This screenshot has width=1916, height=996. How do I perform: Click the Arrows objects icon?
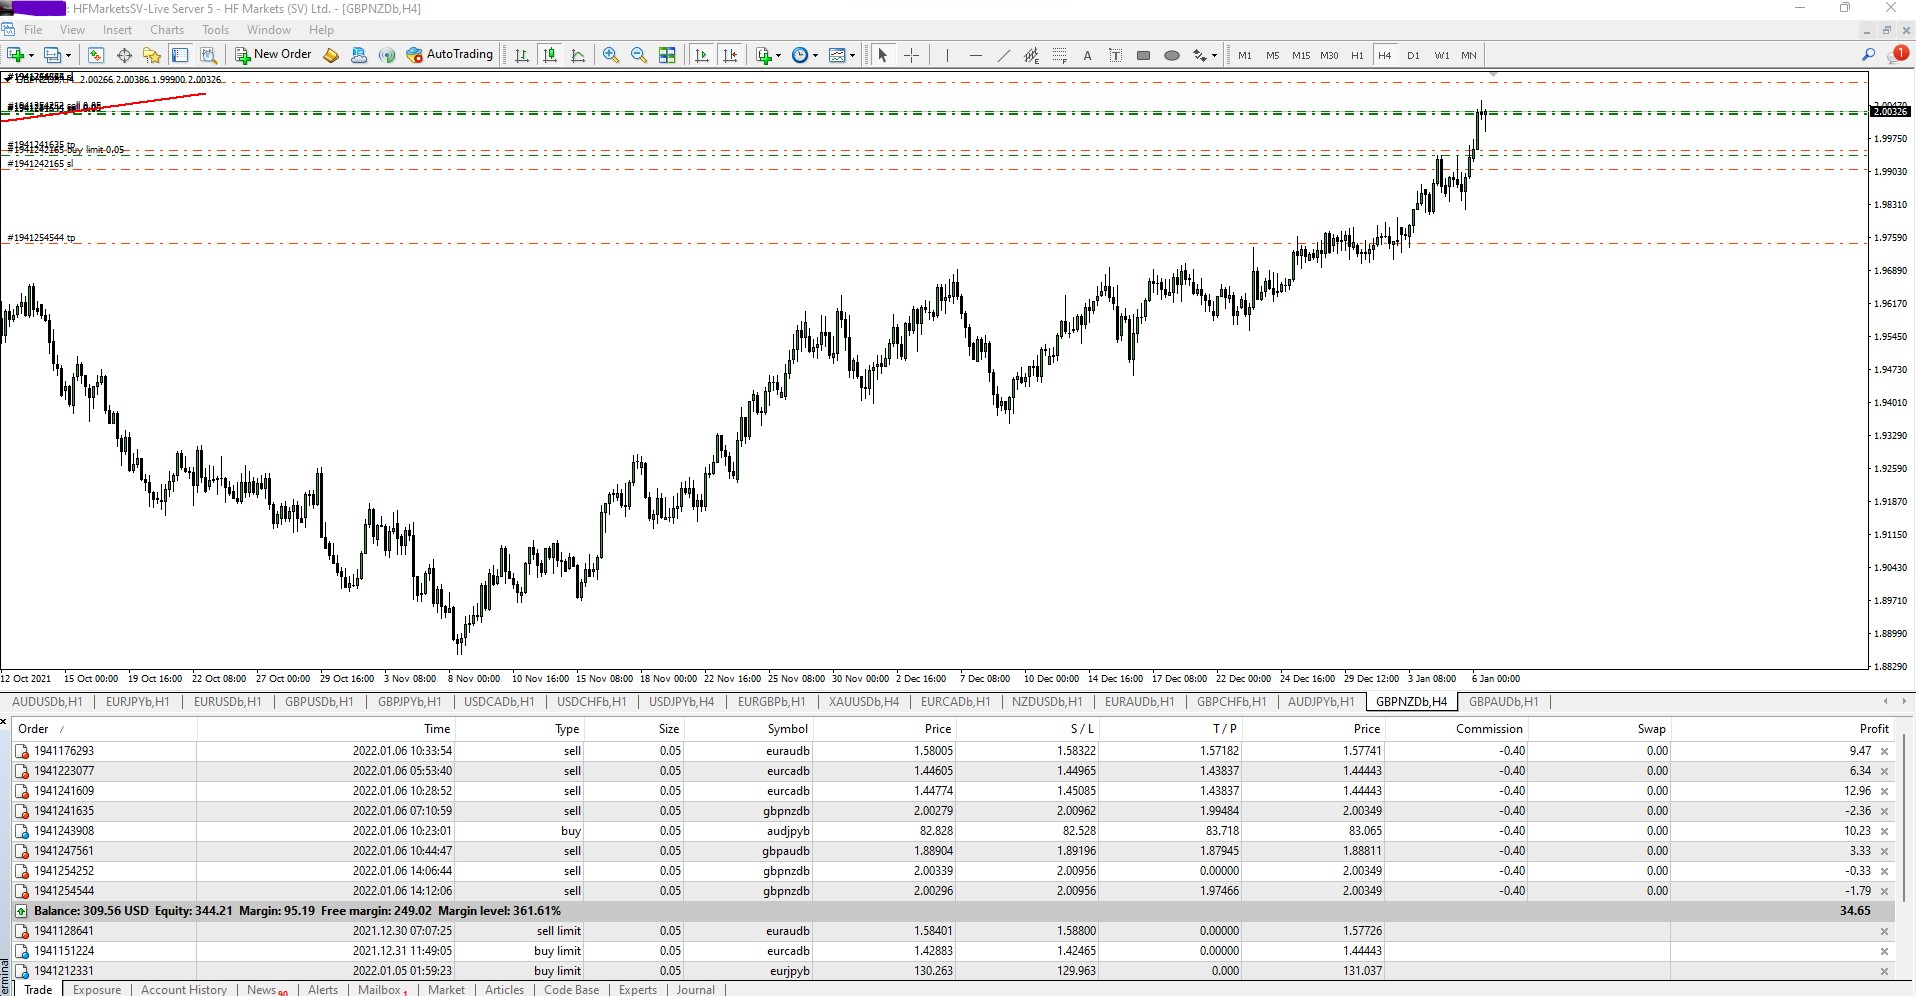point(1200,55)
